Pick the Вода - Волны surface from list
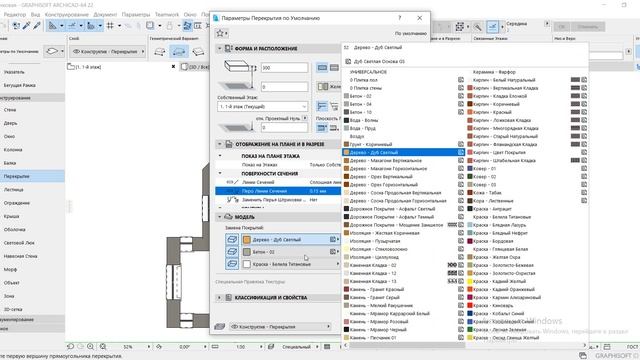Screen dimensions: 640x360 tap(404, 120)
